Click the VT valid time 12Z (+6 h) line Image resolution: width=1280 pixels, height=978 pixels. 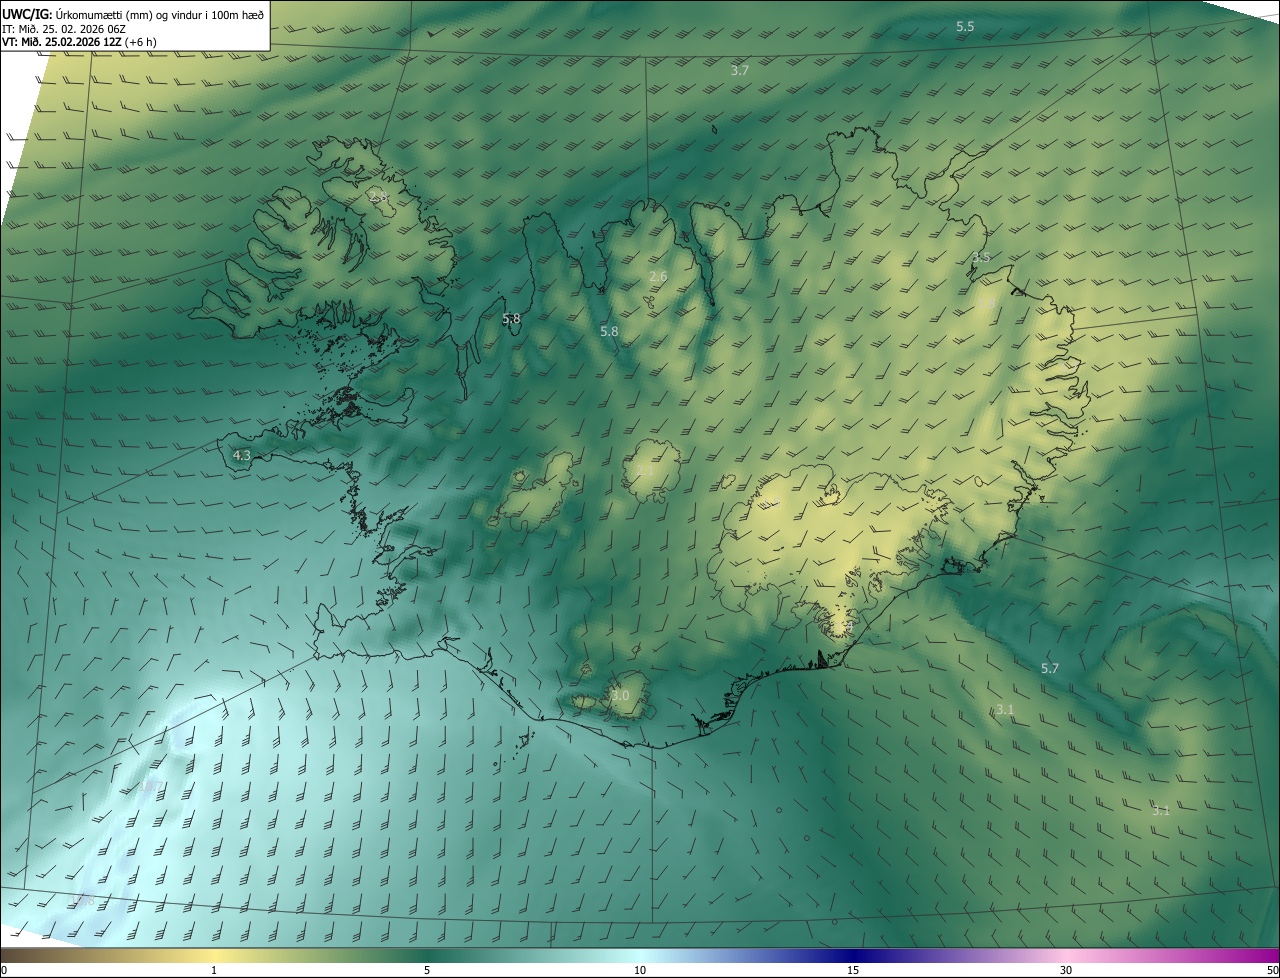(79, 42)
